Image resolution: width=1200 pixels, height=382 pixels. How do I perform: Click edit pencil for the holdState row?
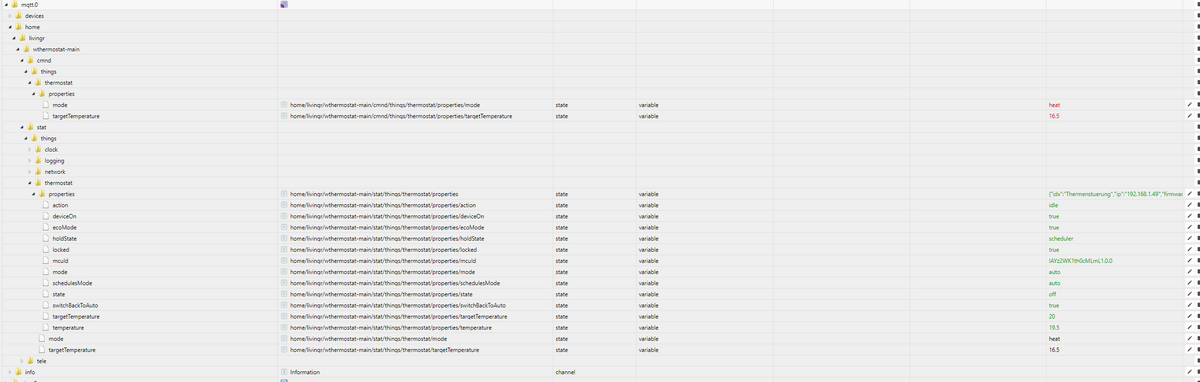pyautogui.click(x=1189, y=238)
